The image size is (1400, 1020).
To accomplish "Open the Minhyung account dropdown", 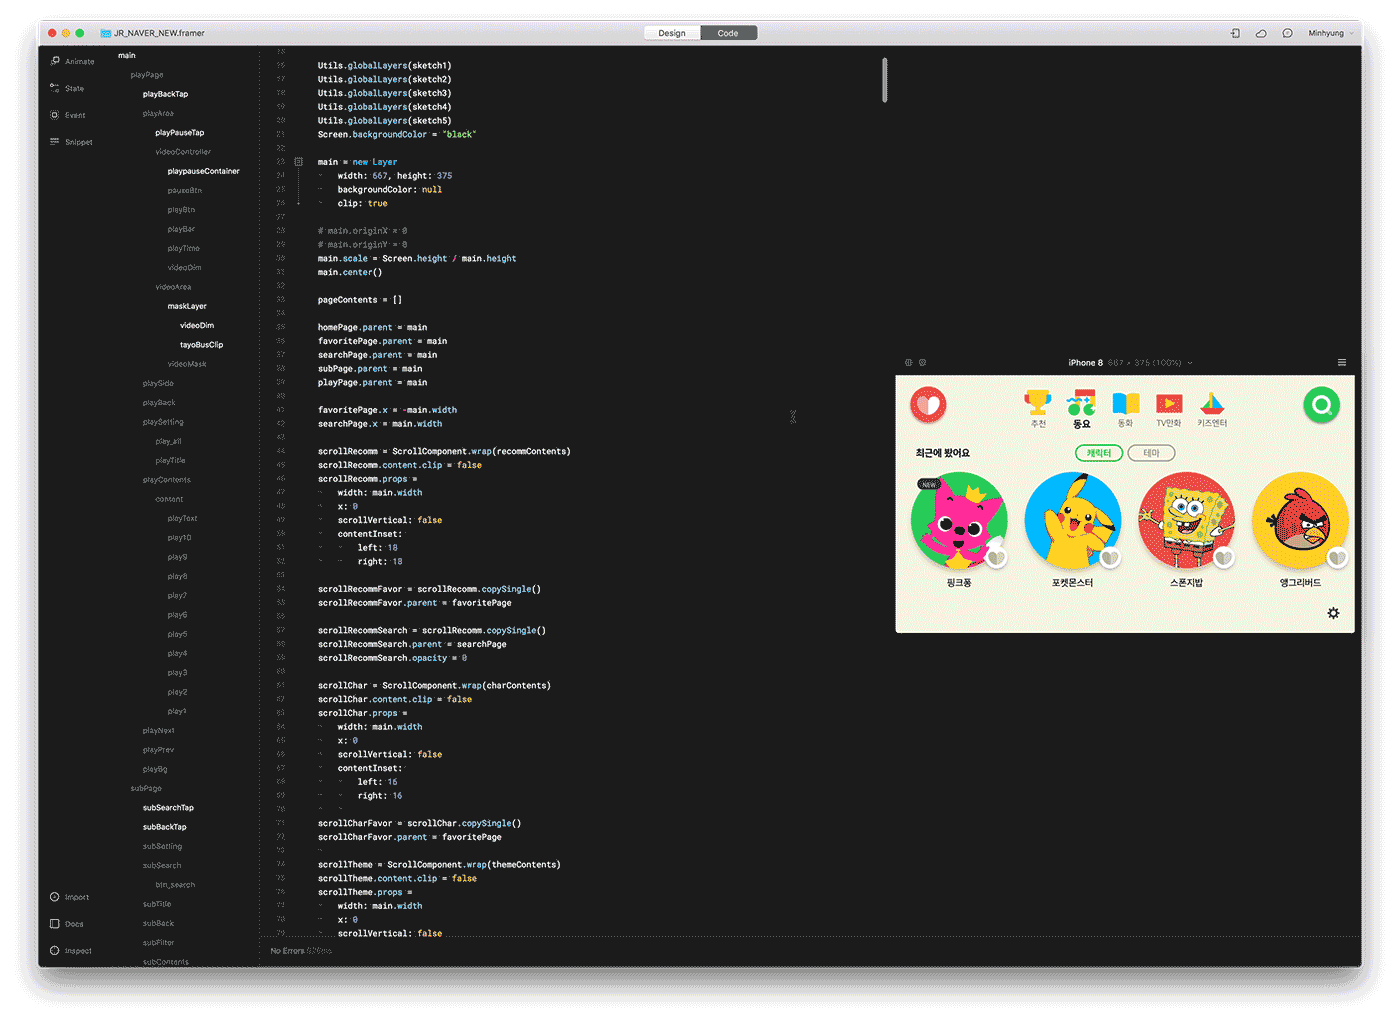I will click(x=1330, y=33).
